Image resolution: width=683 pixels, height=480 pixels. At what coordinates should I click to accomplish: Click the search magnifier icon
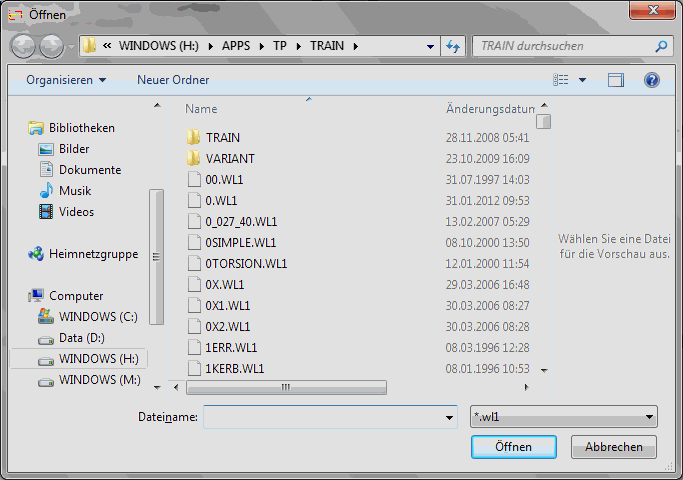click(x=661, y=46)
